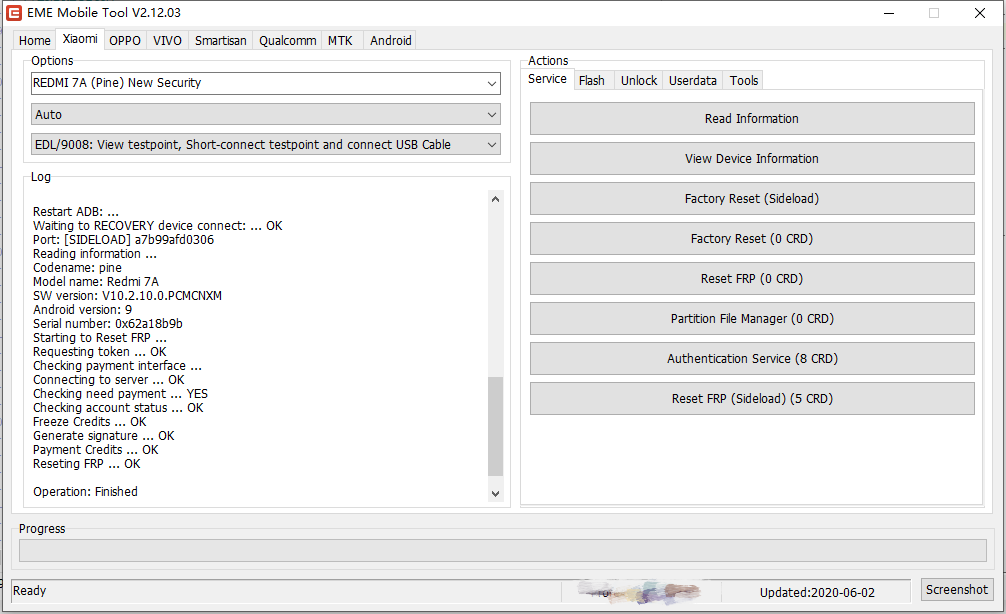This screenshot has width=1006, height=614.
Task: Click 'Android version: 9' log line
Action: click(x=83, y=310)
